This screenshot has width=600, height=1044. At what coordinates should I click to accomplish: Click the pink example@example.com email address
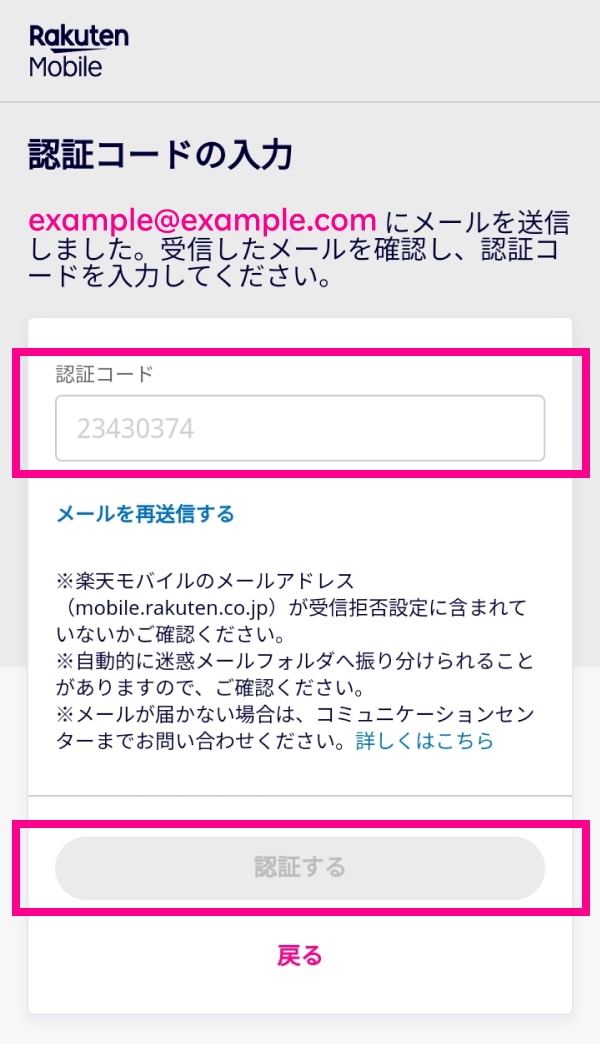click(x=202, y=220)
